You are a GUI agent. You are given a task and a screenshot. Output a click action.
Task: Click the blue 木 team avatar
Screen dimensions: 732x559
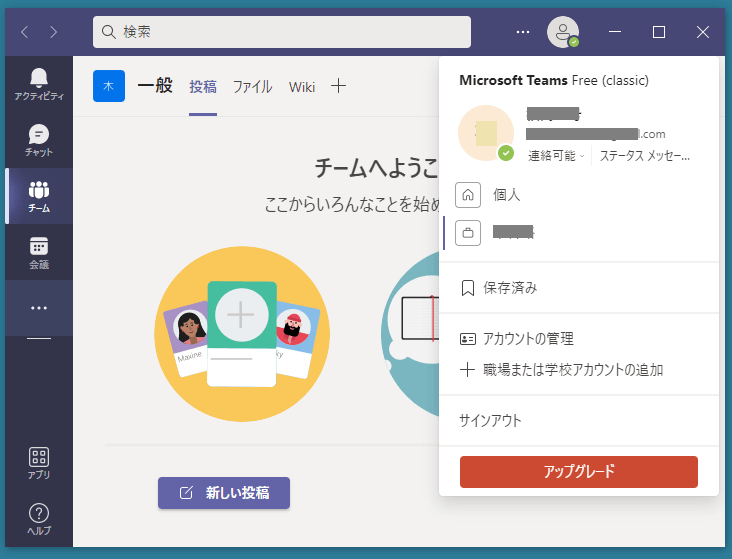[x=109, y=86]
